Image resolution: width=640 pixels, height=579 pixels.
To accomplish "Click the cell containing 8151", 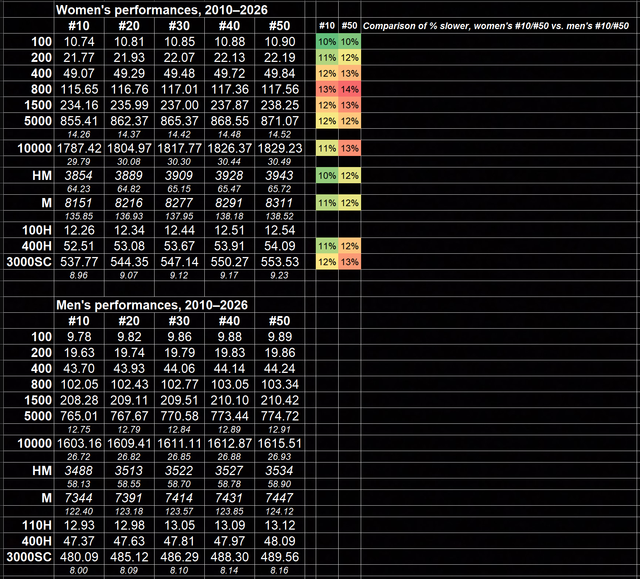I will [79, 203].
